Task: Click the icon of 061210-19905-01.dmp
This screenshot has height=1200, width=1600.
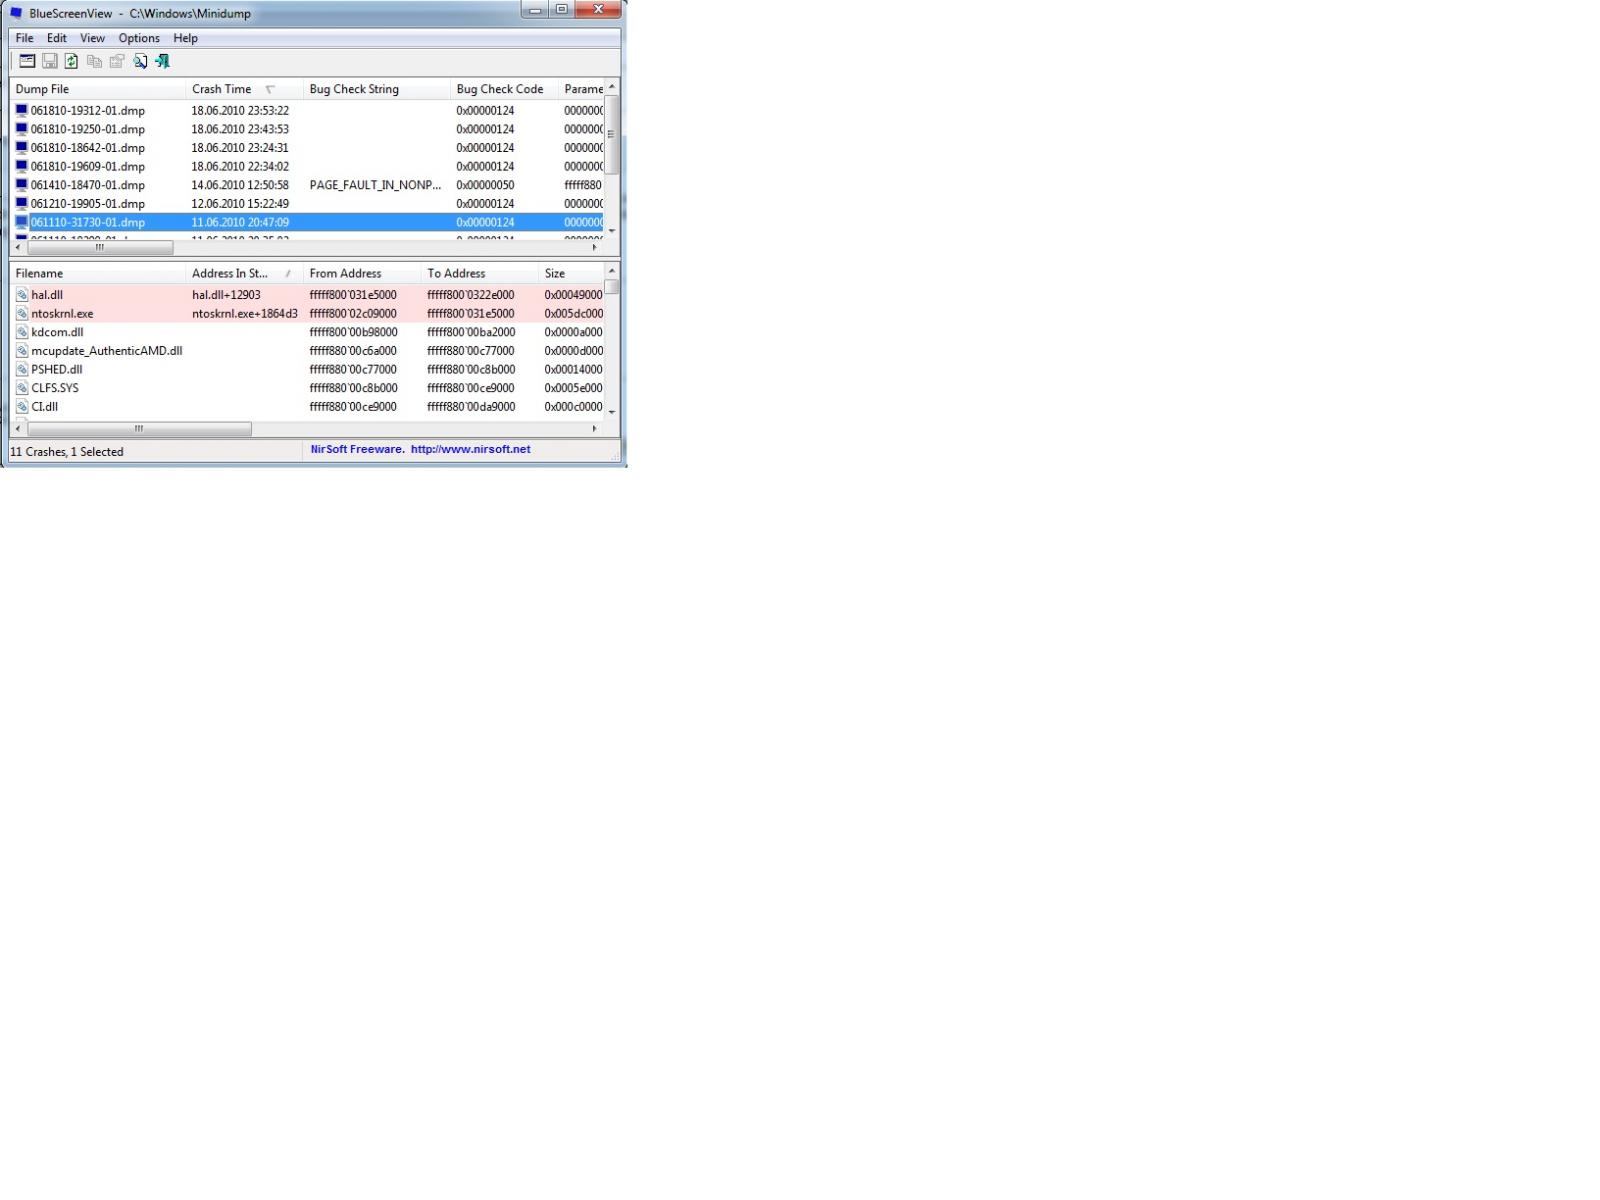Action: [x=21, y=203]
